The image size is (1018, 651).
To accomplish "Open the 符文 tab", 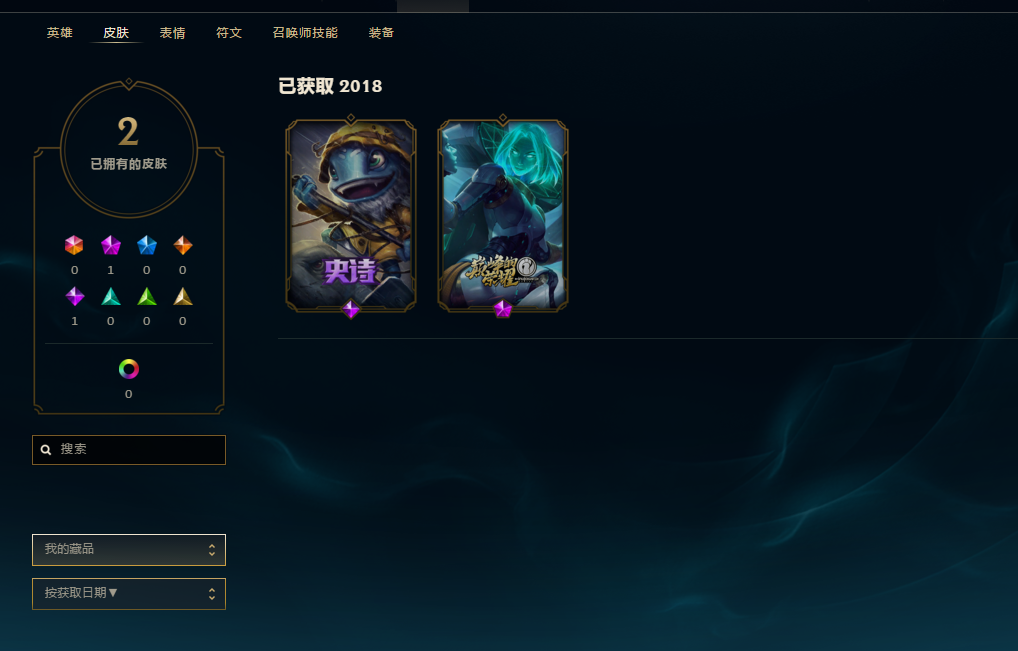I will (x=229, y=32).
